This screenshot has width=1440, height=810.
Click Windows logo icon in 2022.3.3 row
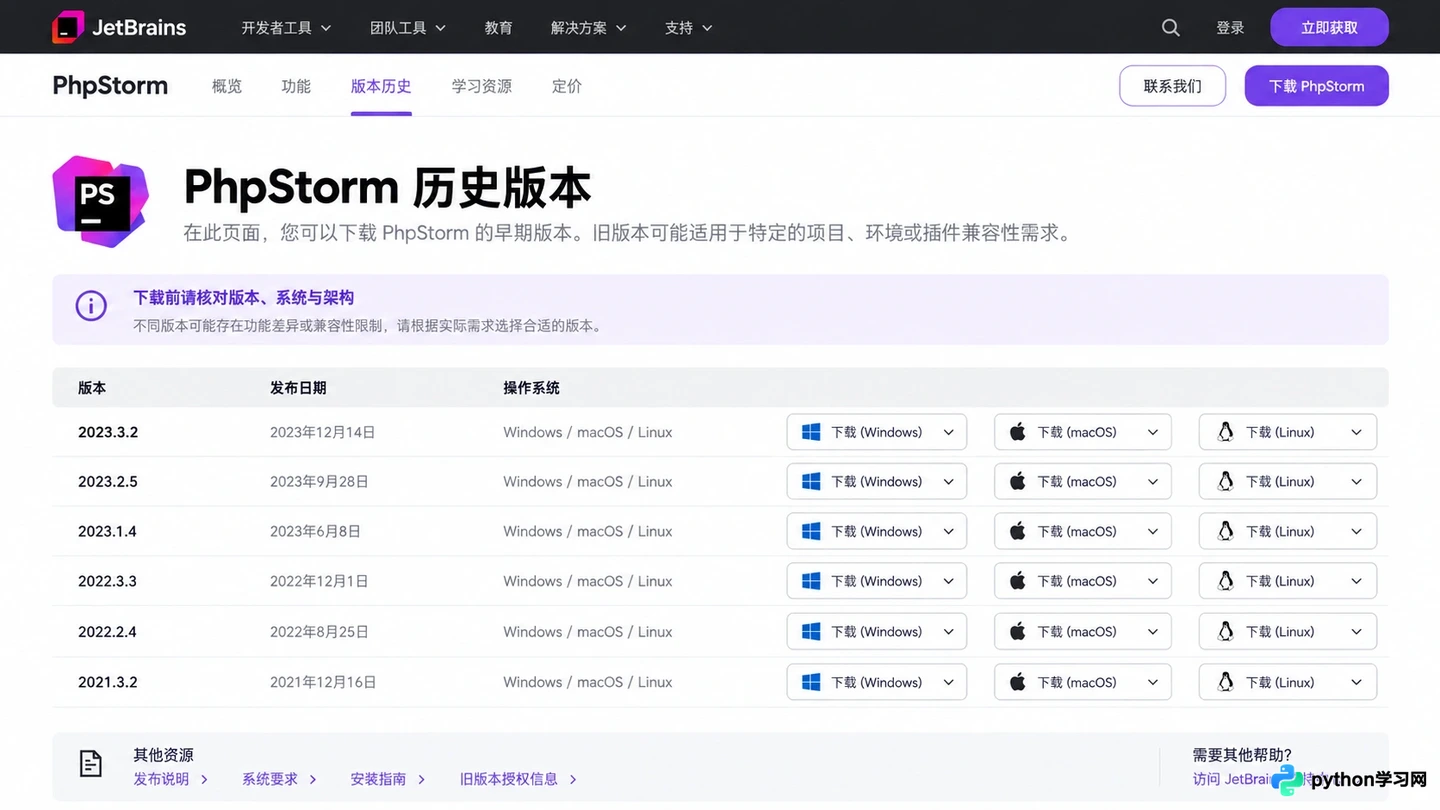812,581
